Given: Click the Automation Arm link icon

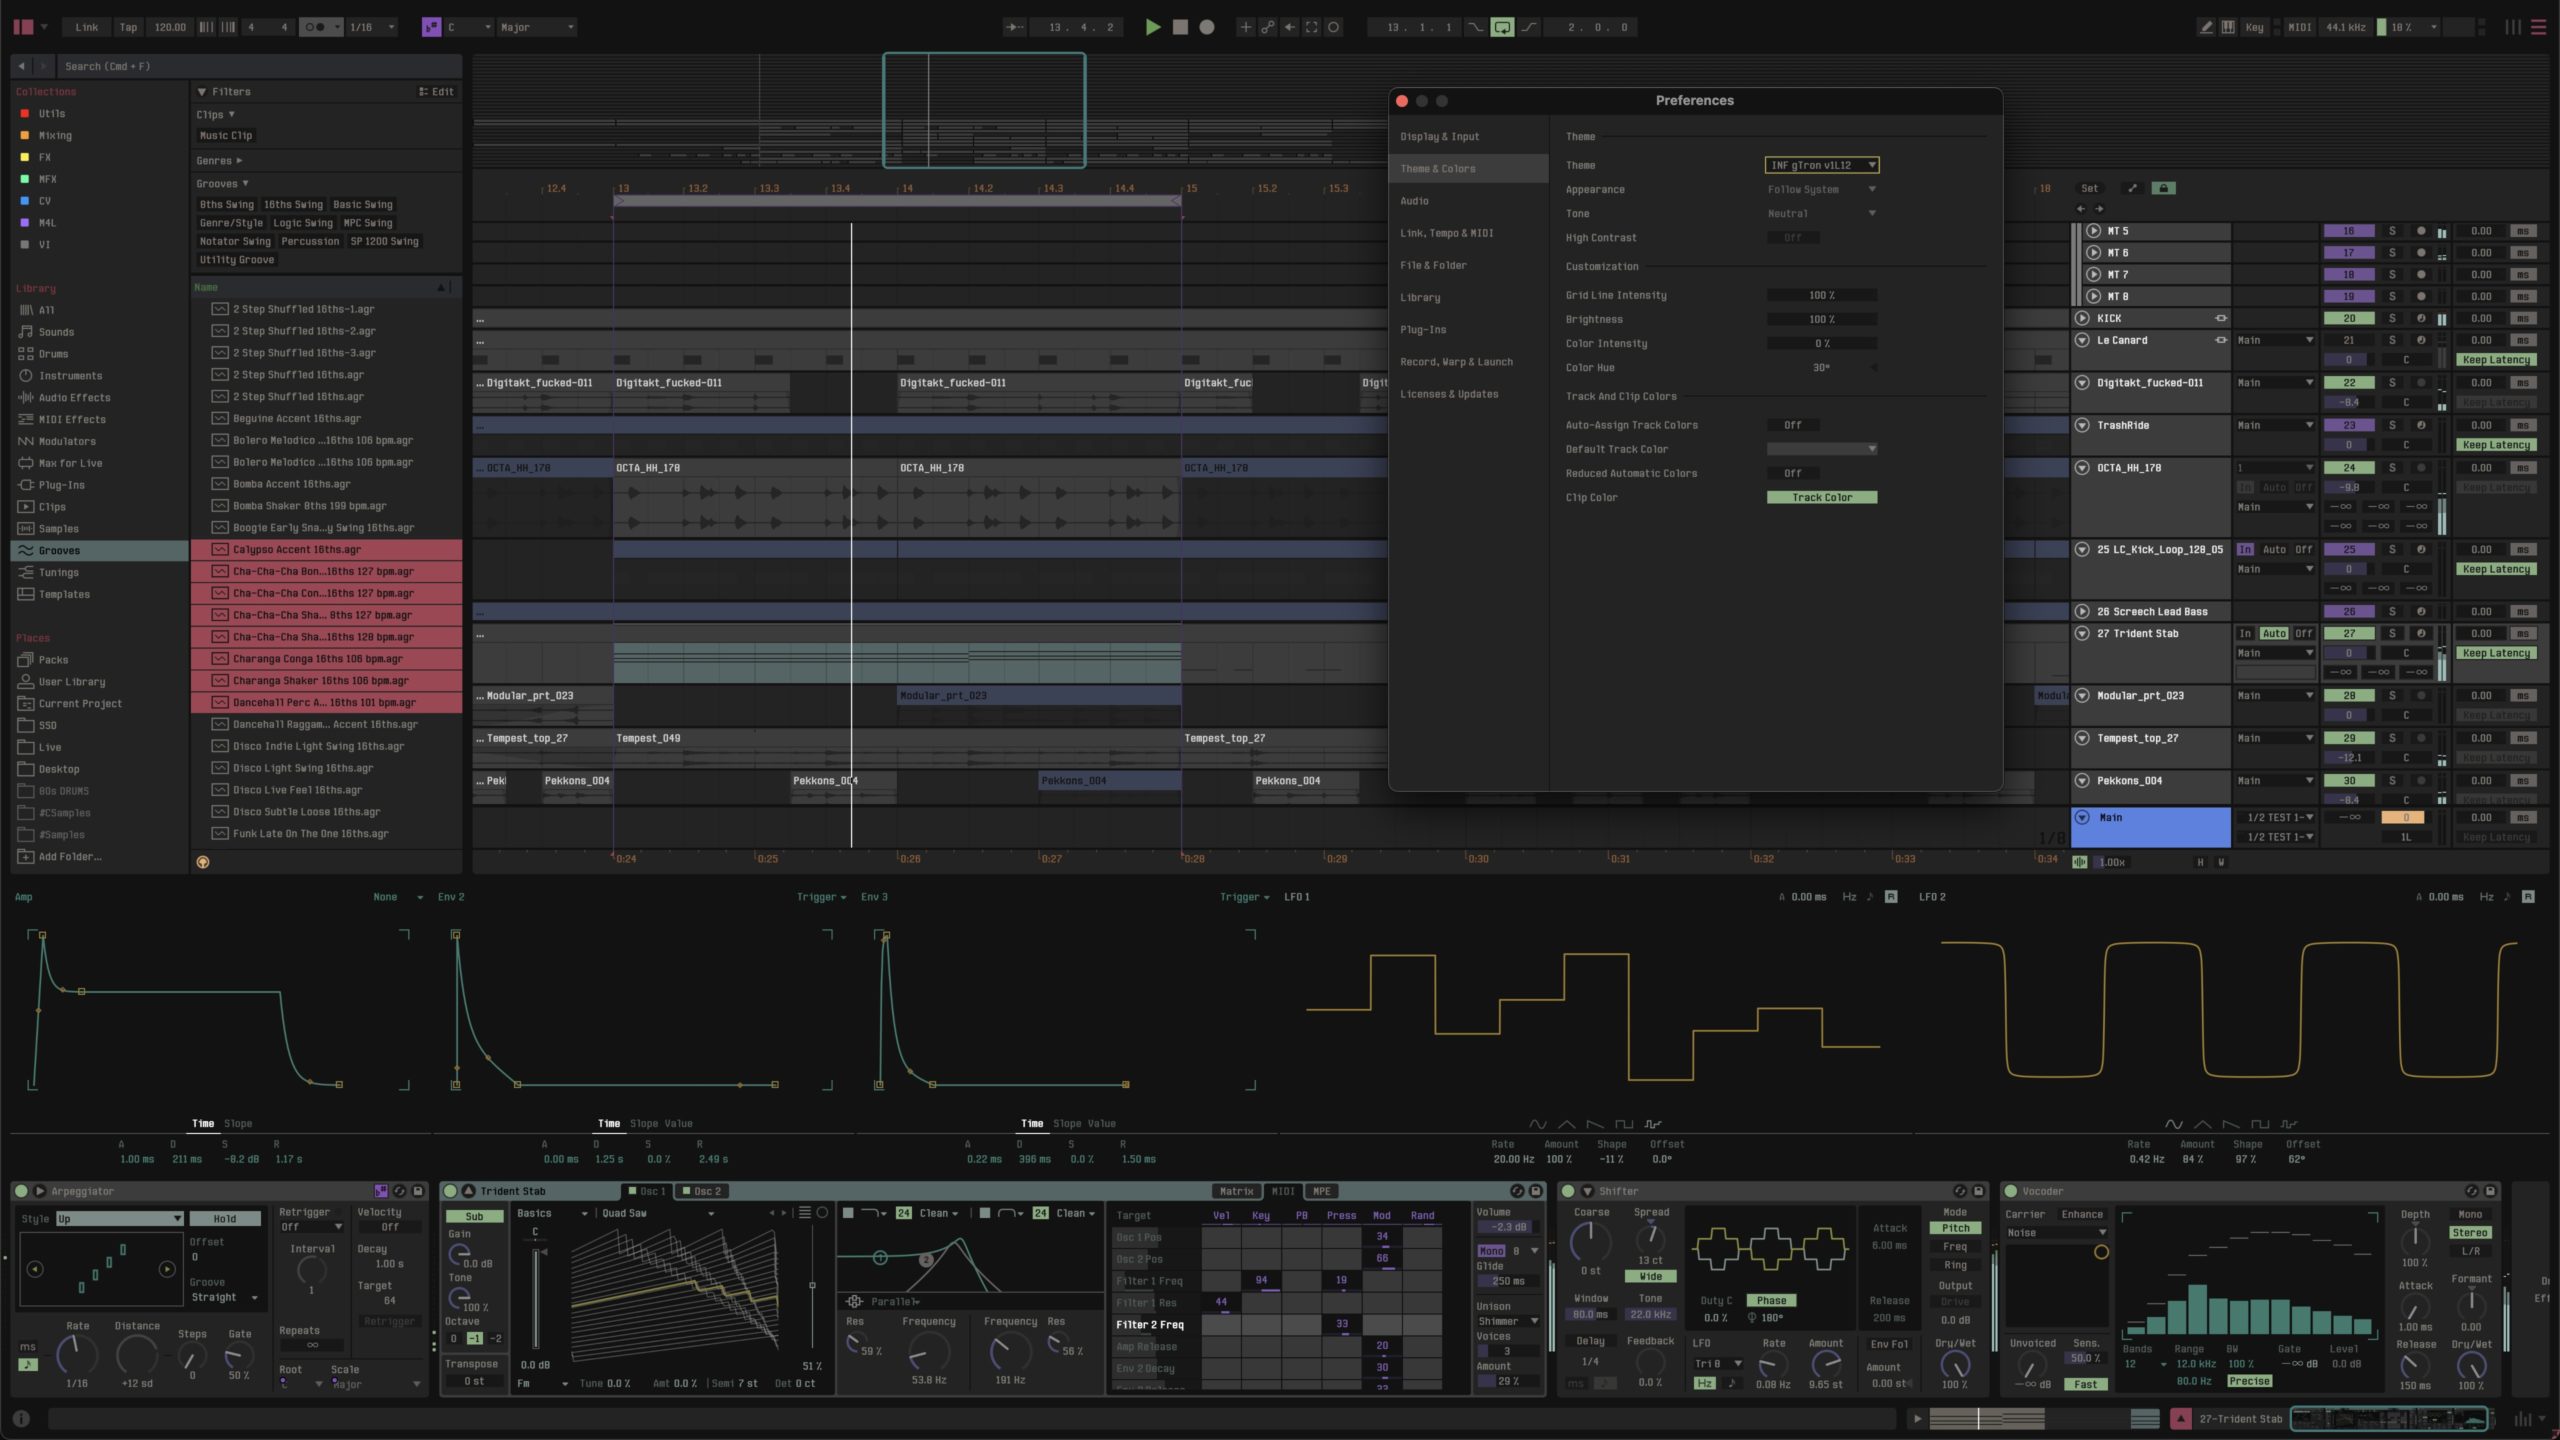Looking at the screenshot, I should 1267,27.
